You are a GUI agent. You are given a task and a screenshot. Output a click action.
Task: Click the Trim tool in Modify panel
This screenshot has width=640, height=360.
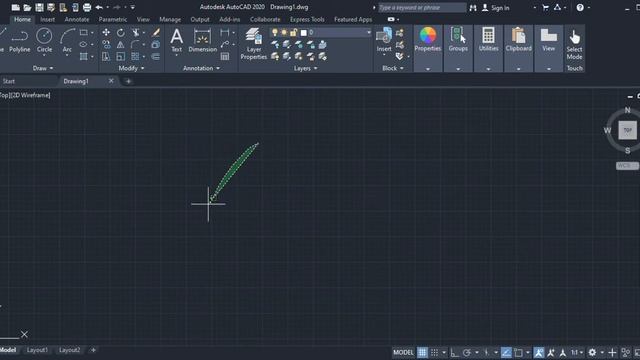[136, 33]
